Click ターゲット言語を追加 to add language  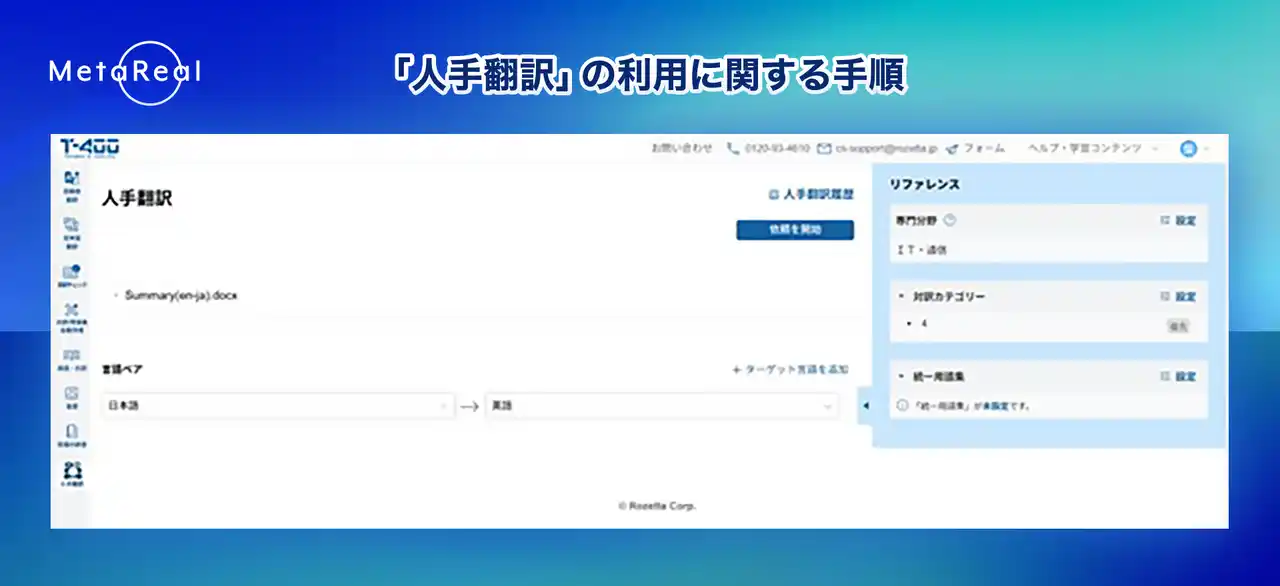[x=790, y=369]
